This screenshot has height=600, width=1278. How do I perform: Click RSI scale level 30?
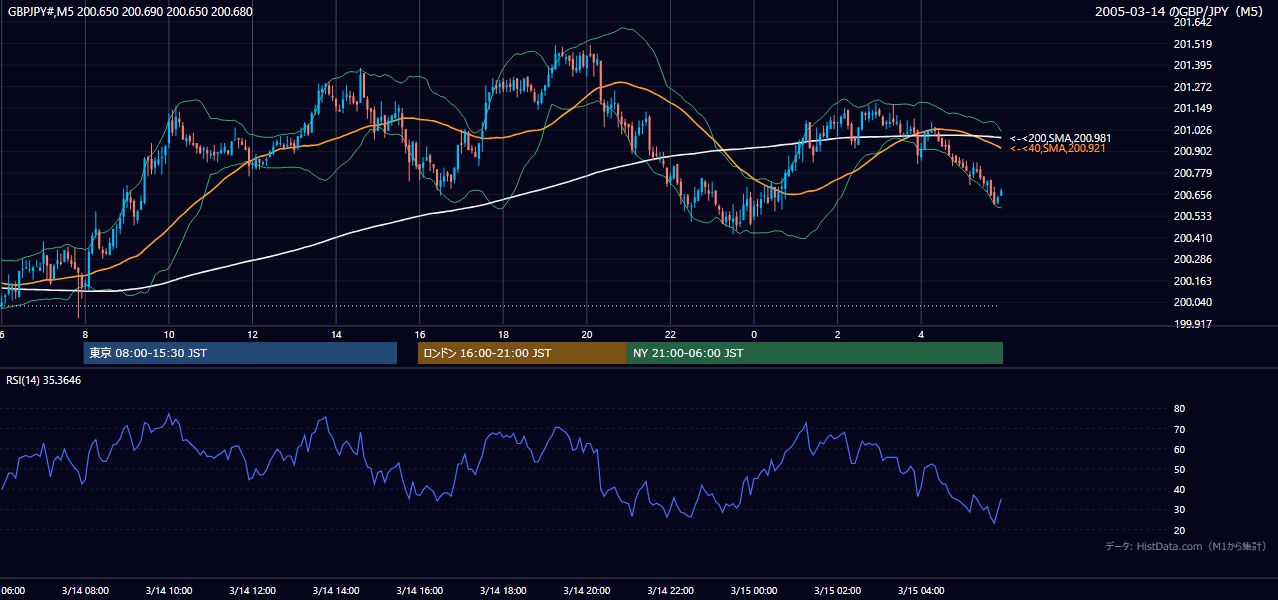tap(1179, 510)
